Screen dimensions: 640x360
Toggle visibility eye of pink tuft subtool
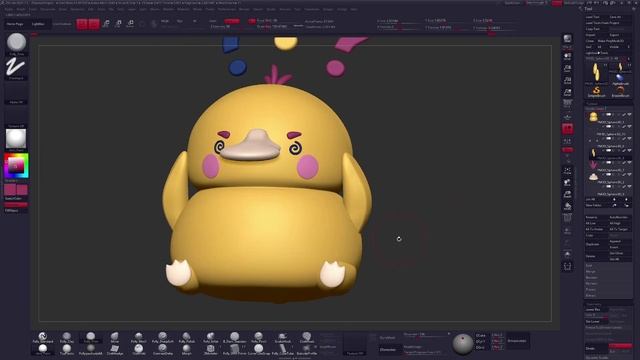(x=630, y=163)
